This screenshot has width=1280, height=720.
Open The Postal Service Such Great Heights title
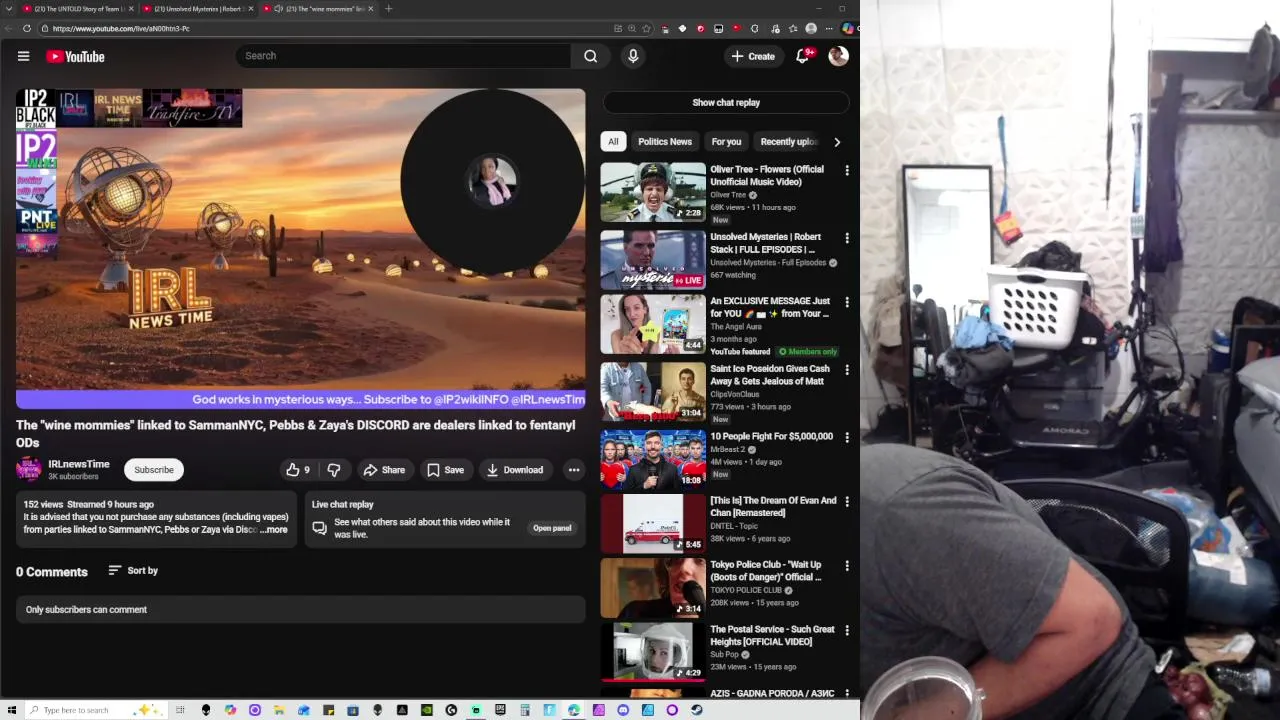(x=772, y=636)
